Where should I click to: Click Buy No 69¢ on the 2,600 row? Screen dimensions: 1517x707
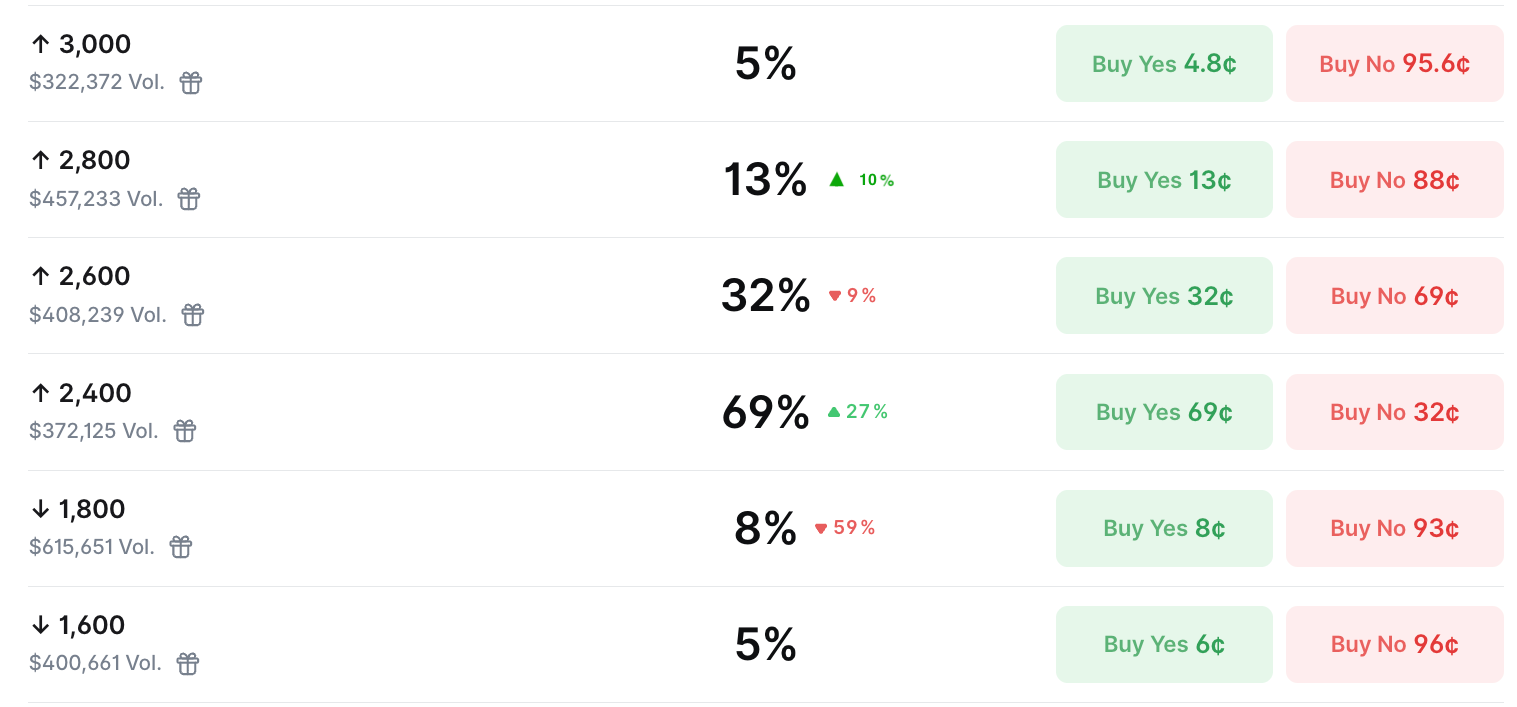[1394, 295]
